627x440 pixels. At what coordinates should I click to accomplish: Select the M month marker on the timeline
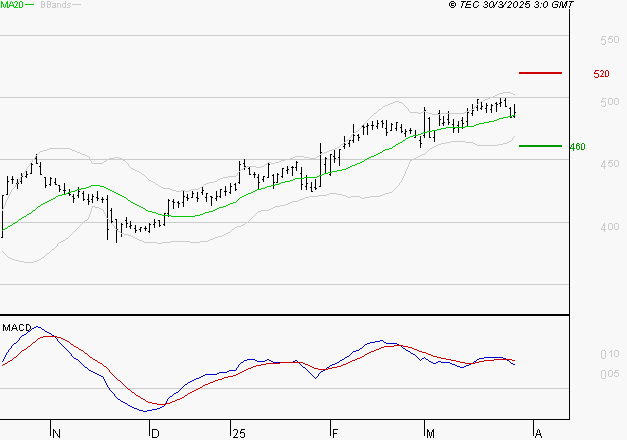(x=430, y=434)
